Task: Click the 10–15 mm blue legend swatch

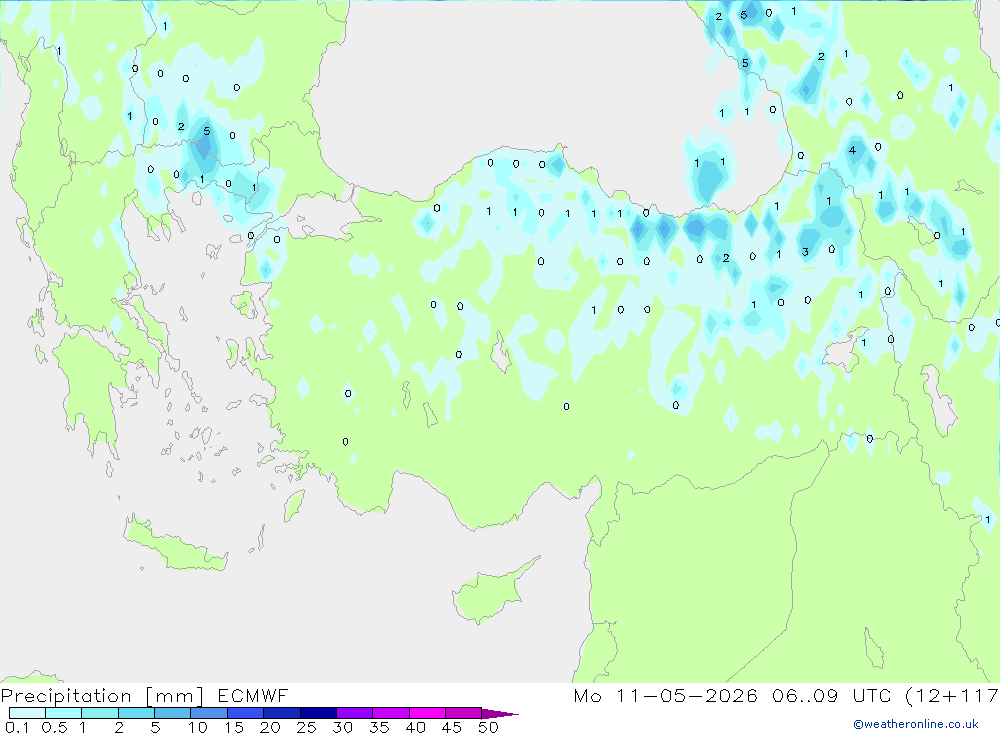Action: [x=209, y=713]
